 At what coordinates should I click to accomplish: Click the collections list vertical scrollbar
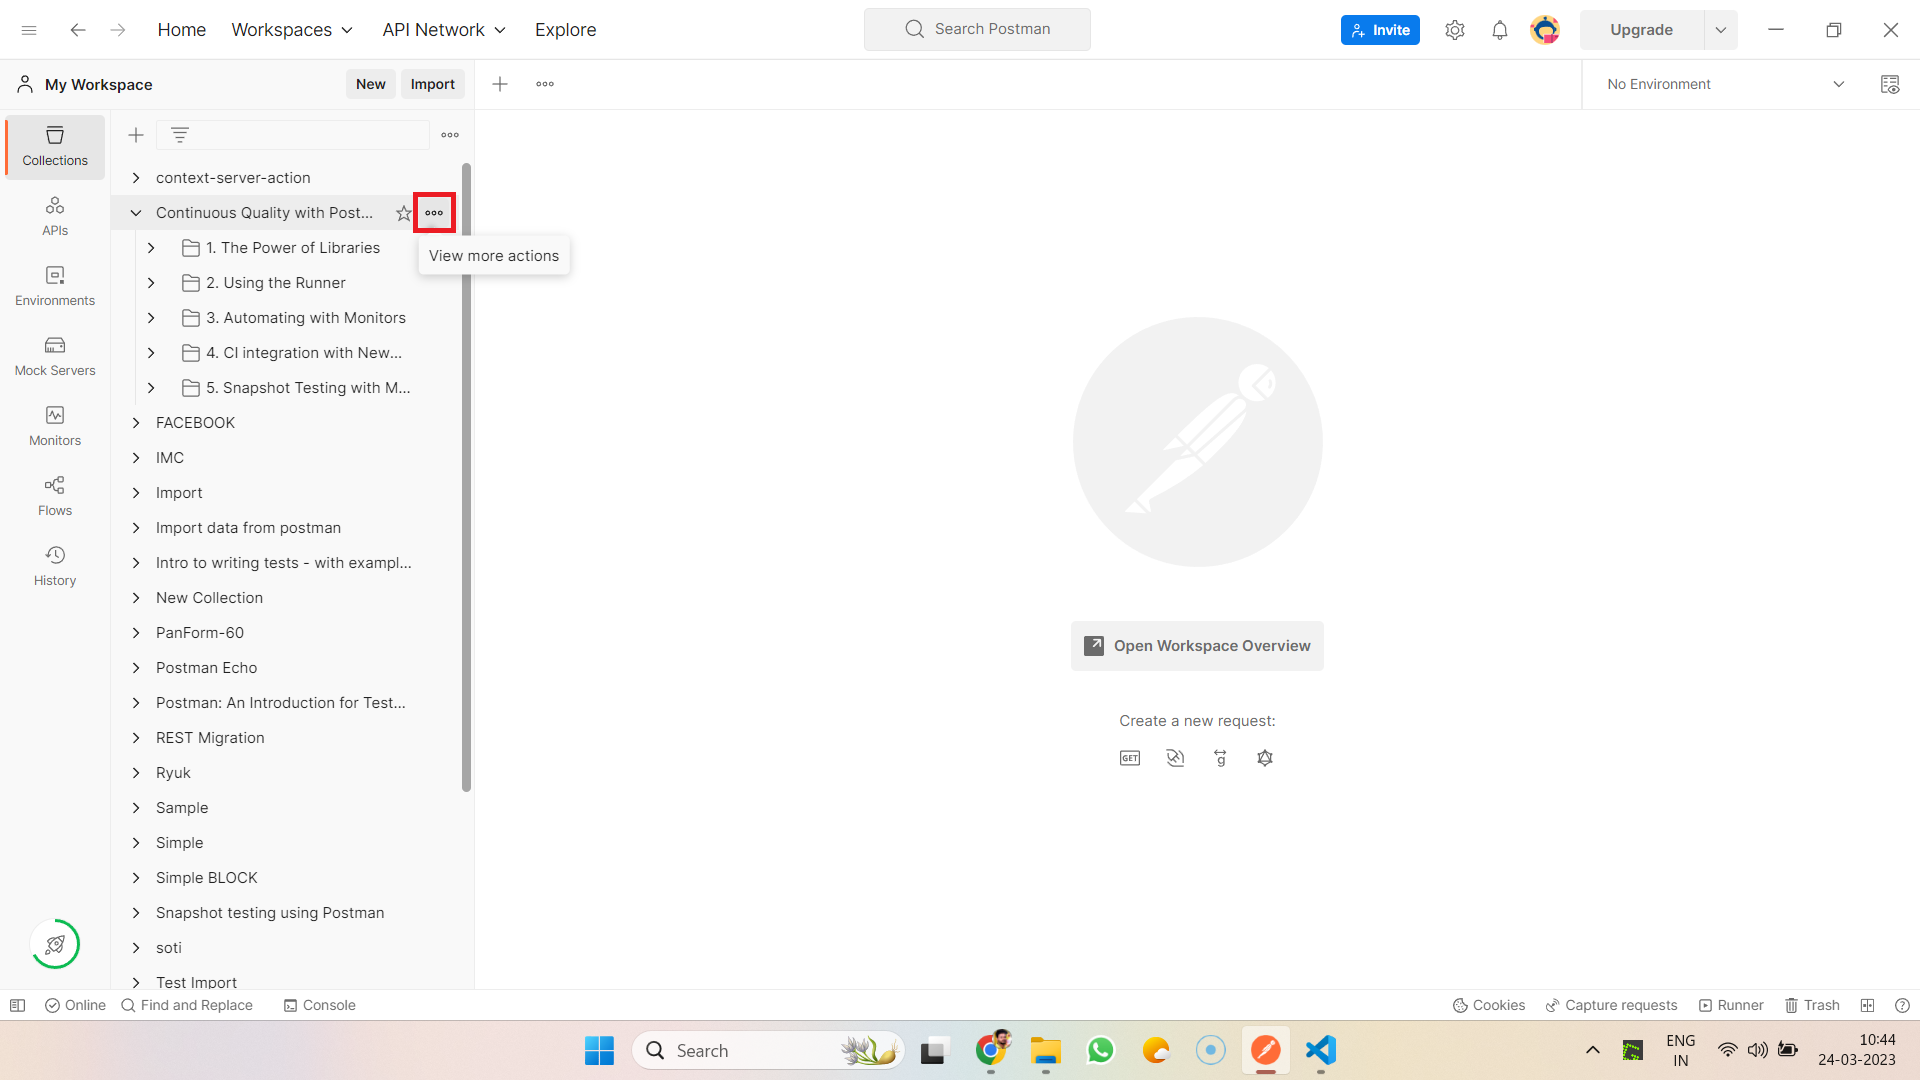pos(466,477)
